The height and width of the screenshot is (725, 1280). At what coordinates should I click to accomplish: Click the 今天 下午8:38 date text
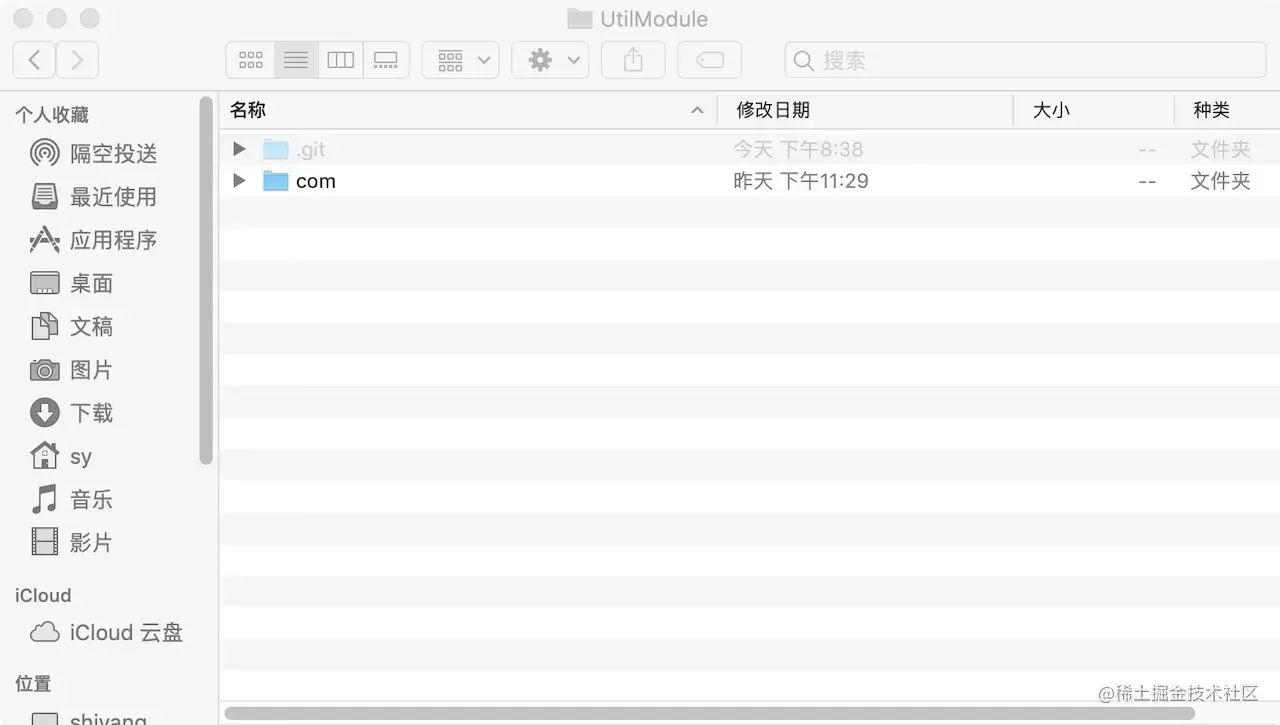(x=798, y=149)
